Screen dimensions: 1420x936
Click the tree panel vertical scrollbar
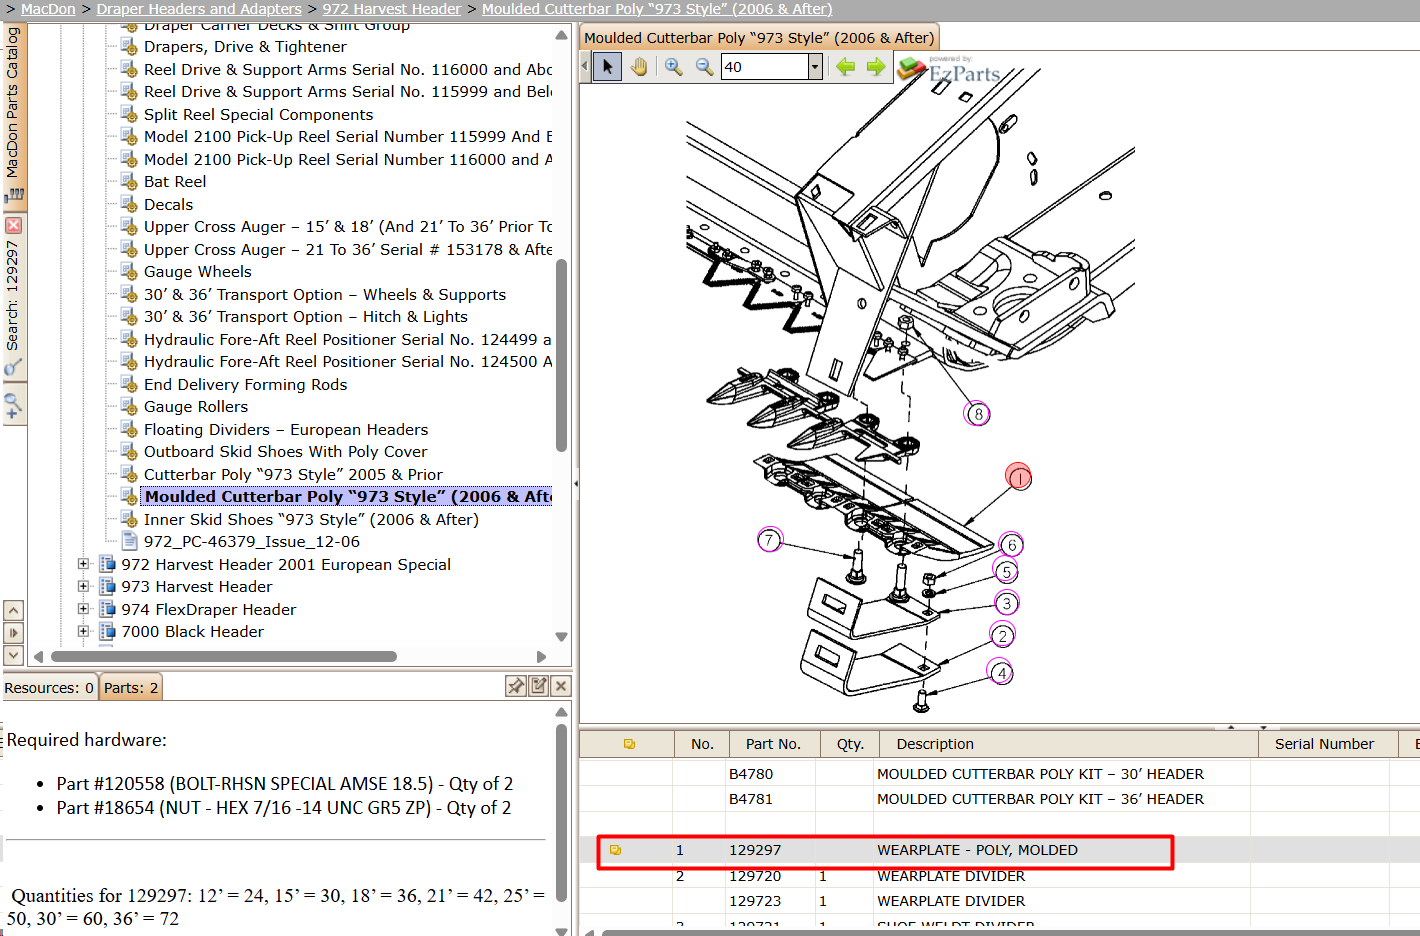[561, 355]
